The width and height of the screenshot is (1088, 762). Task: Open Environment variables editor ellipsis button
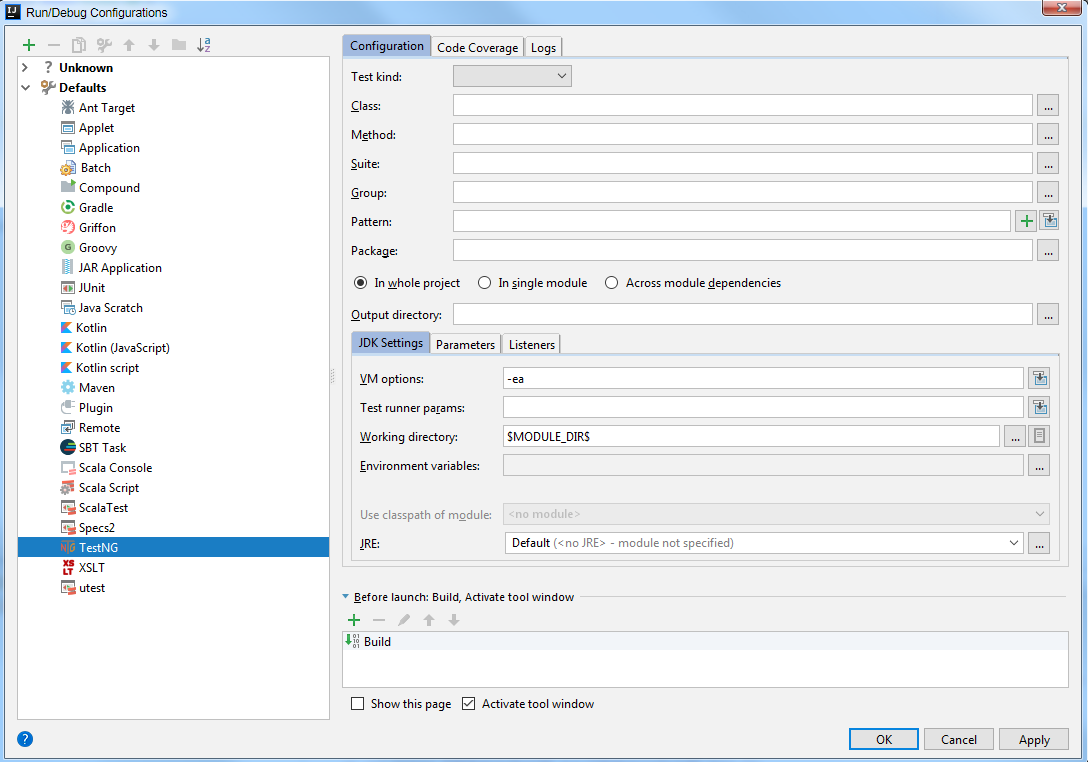click(1039, 465)
